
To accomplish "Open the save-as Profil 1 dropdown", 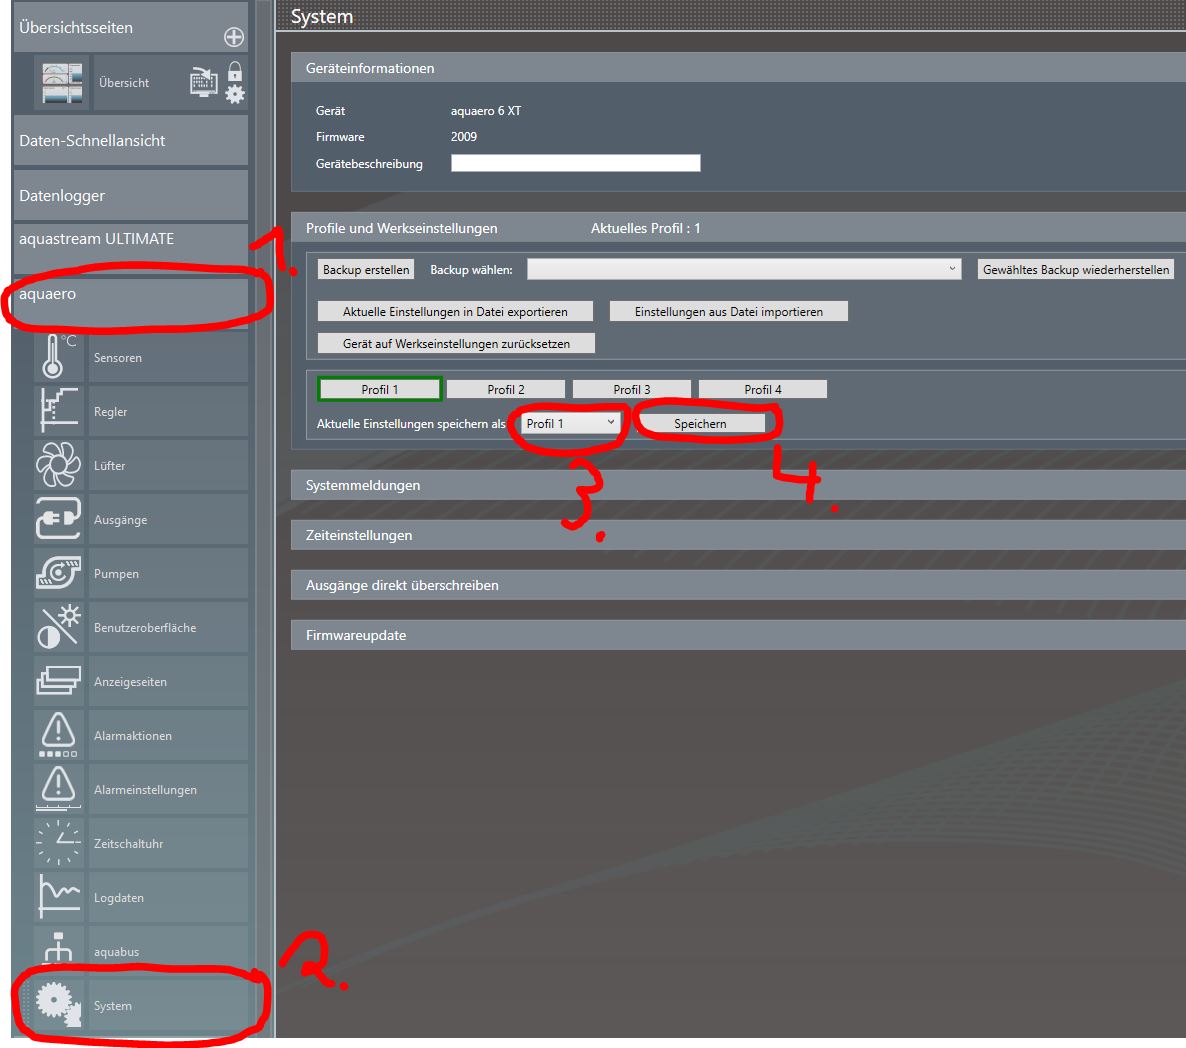I will [571, 423].
